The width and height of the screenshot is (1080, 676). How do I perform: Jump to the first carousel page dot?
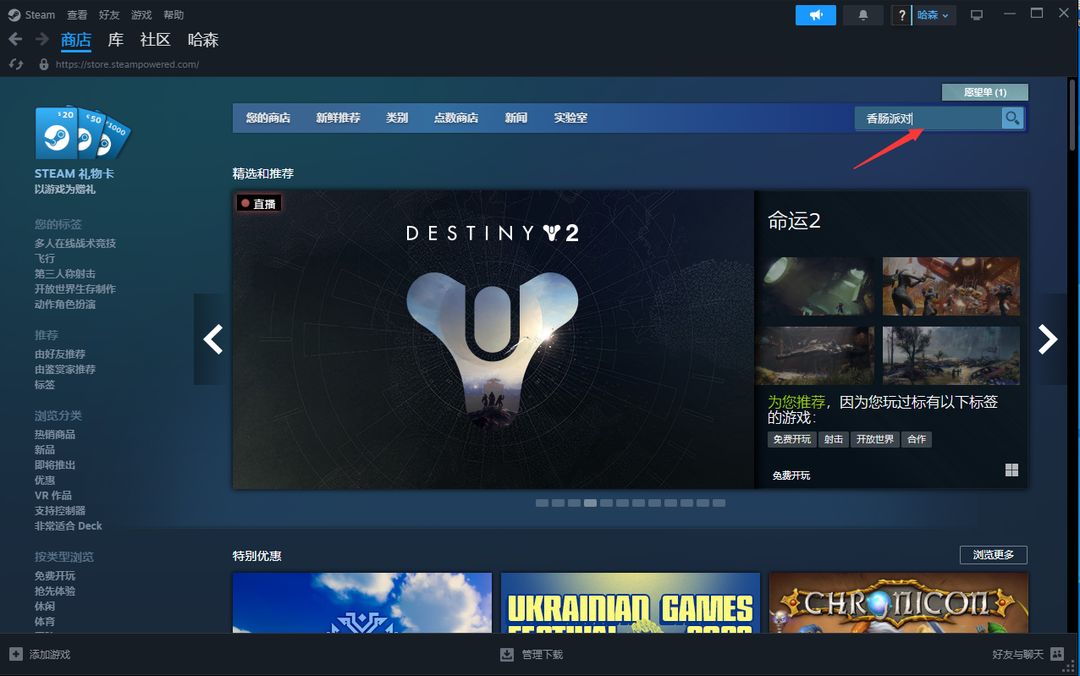(x=542, y=503)
